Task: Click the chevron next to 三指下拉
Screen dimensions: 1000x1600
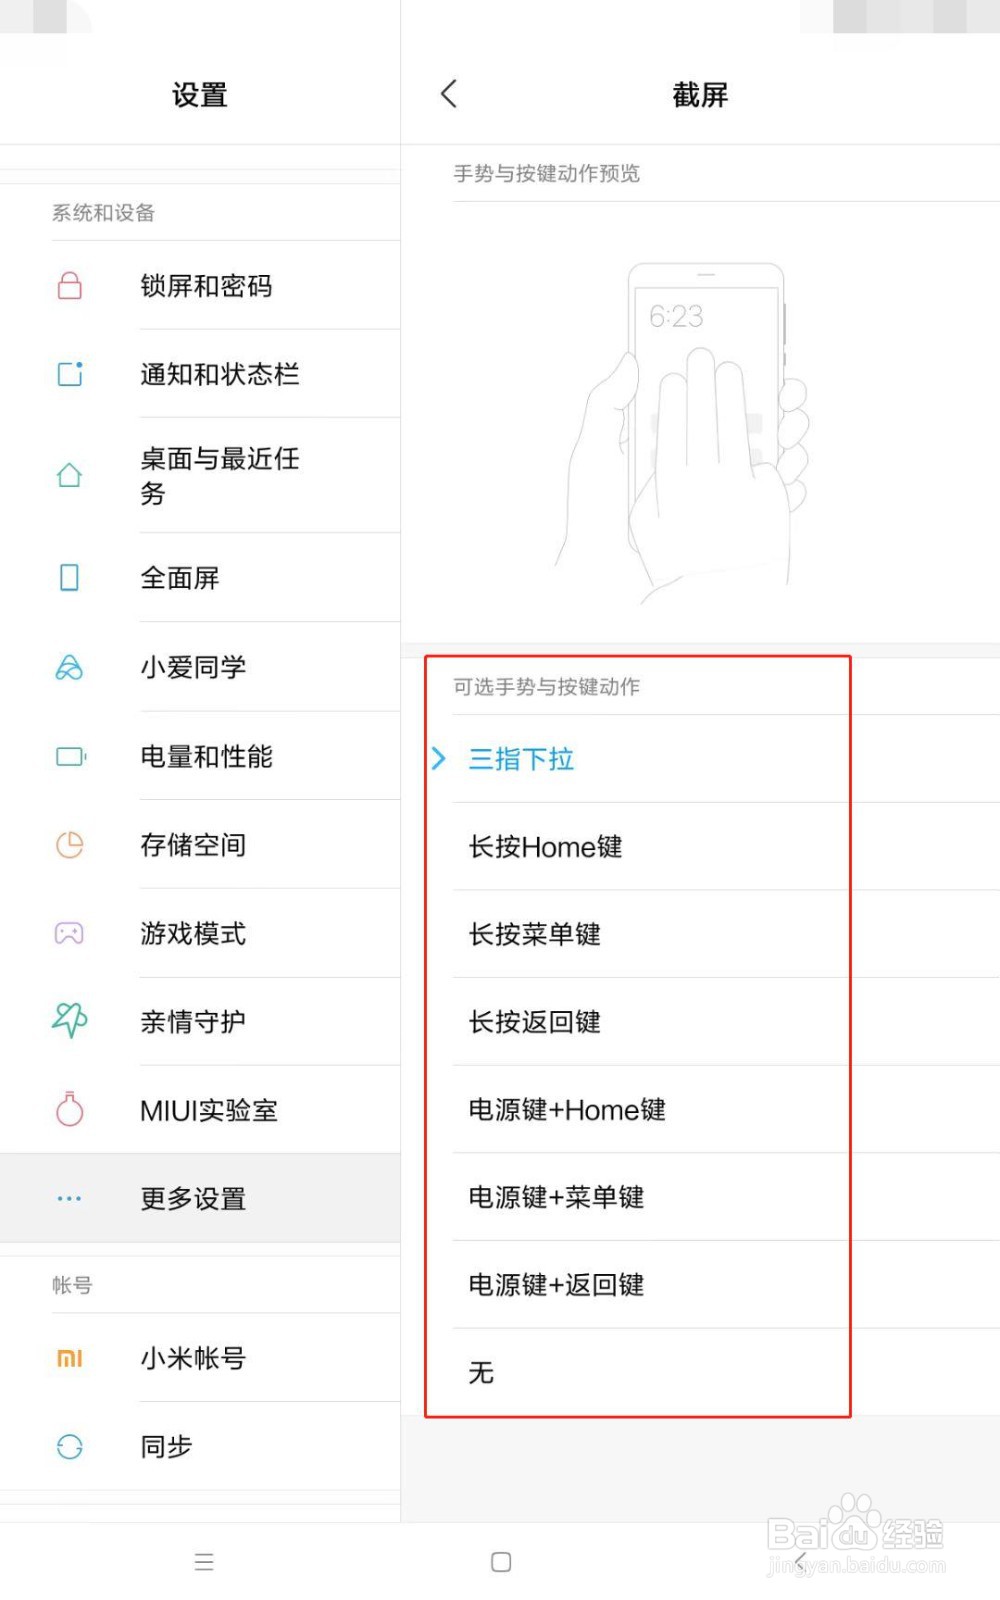Action: coord(438,760)
